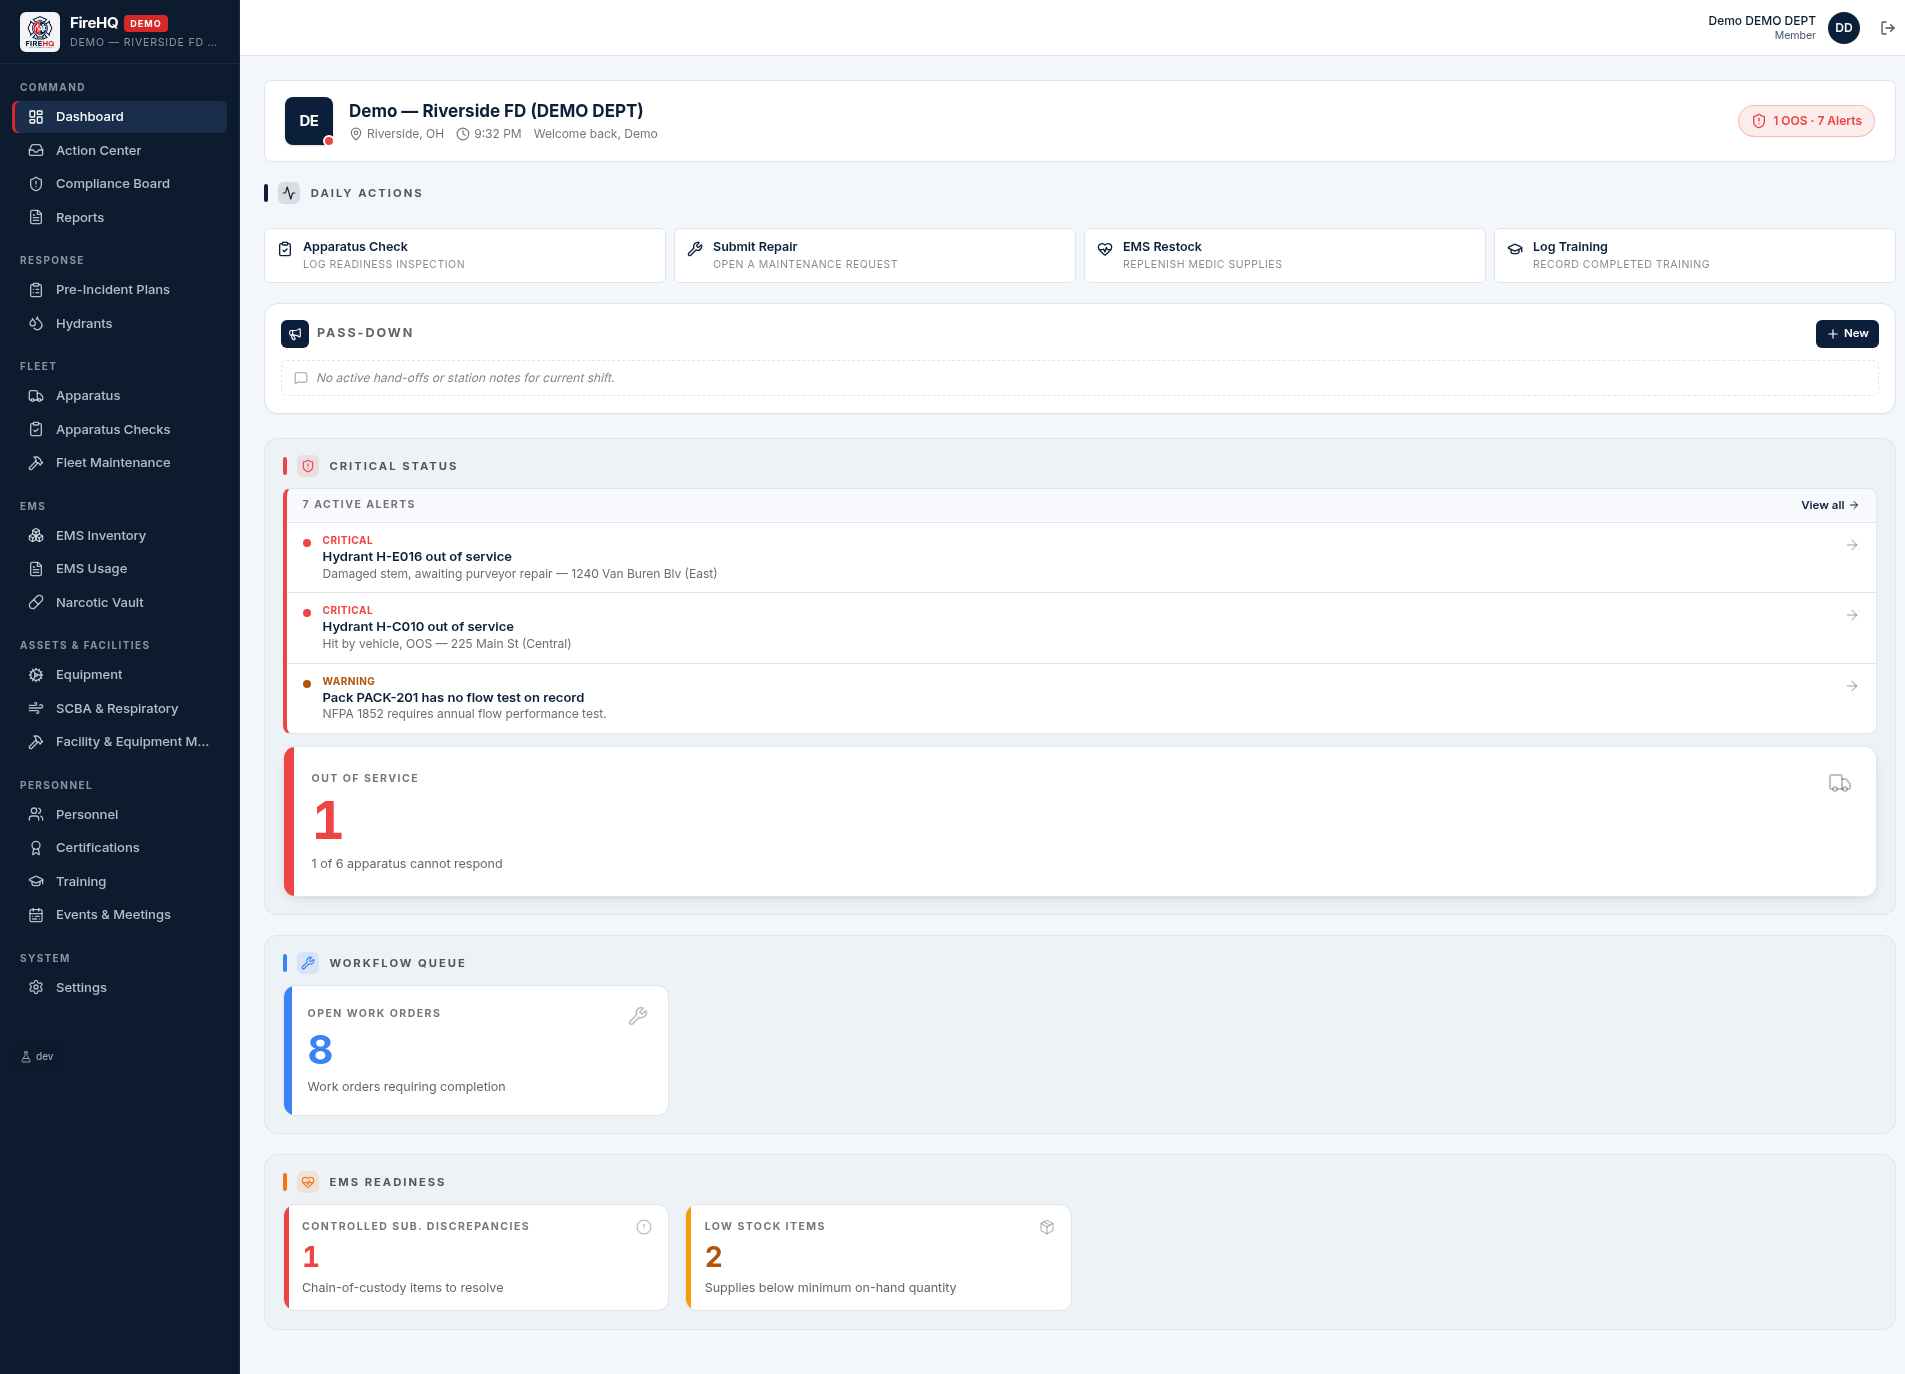The image size is (1905, 1374).
Task: Click the logout icon in the top bar
Action: point(1888,28)
